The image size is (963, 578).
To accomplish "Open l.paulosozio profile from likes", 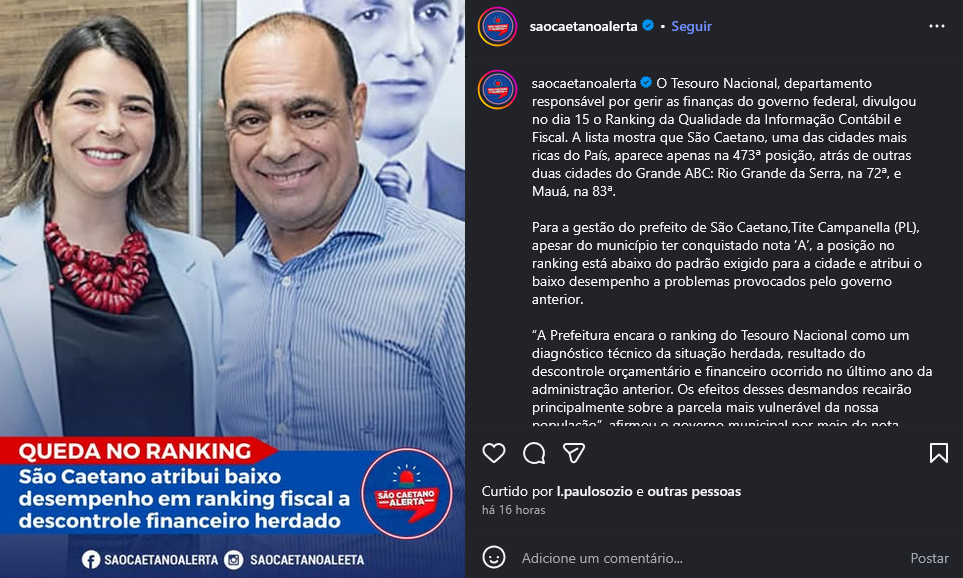I will 594,491.
